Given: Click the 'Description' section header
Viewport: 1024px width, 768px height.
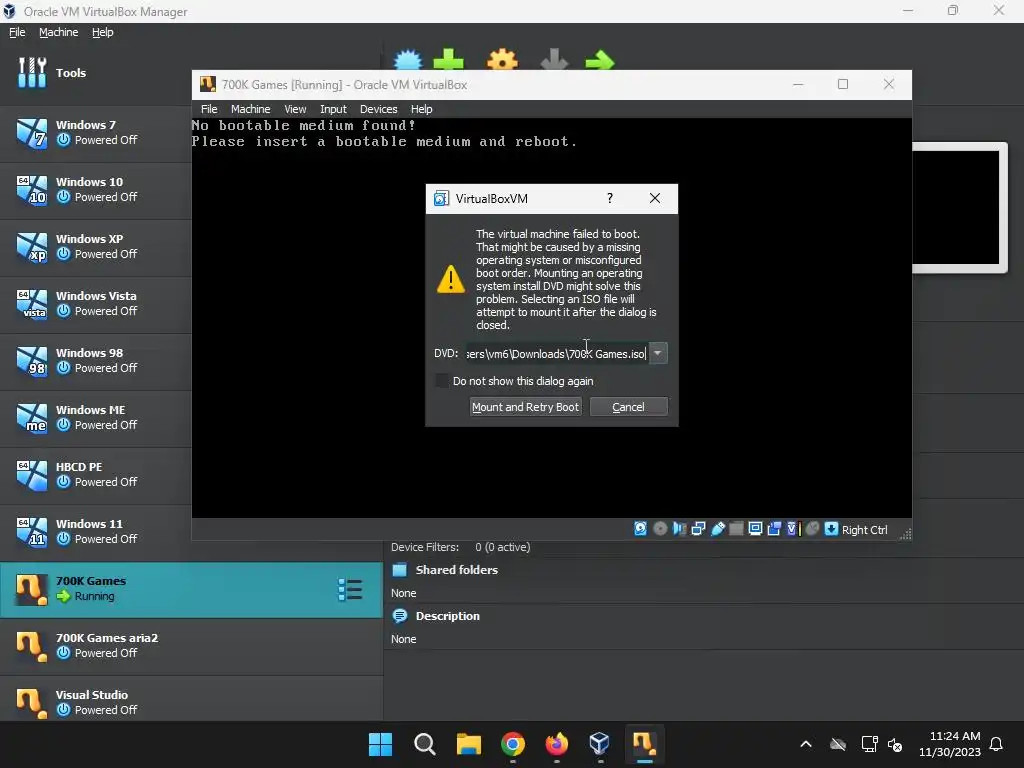Looking at the screenshot, I should click(447, 616).
